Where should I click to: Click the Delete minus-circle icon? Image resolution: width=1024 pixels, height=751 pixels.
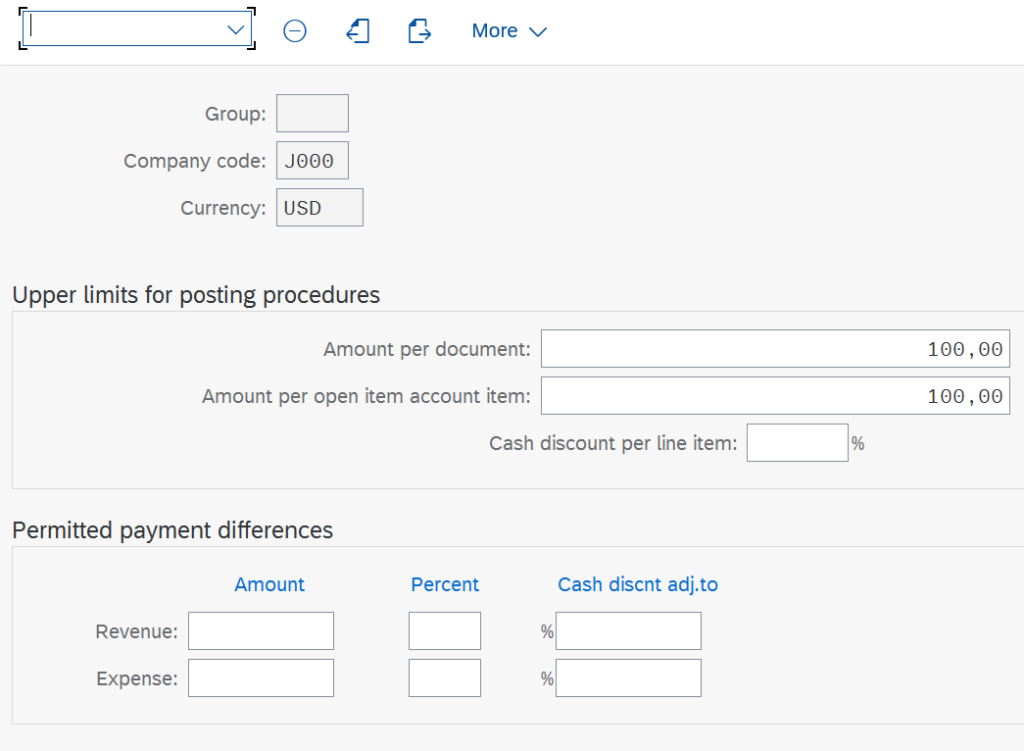294,31
